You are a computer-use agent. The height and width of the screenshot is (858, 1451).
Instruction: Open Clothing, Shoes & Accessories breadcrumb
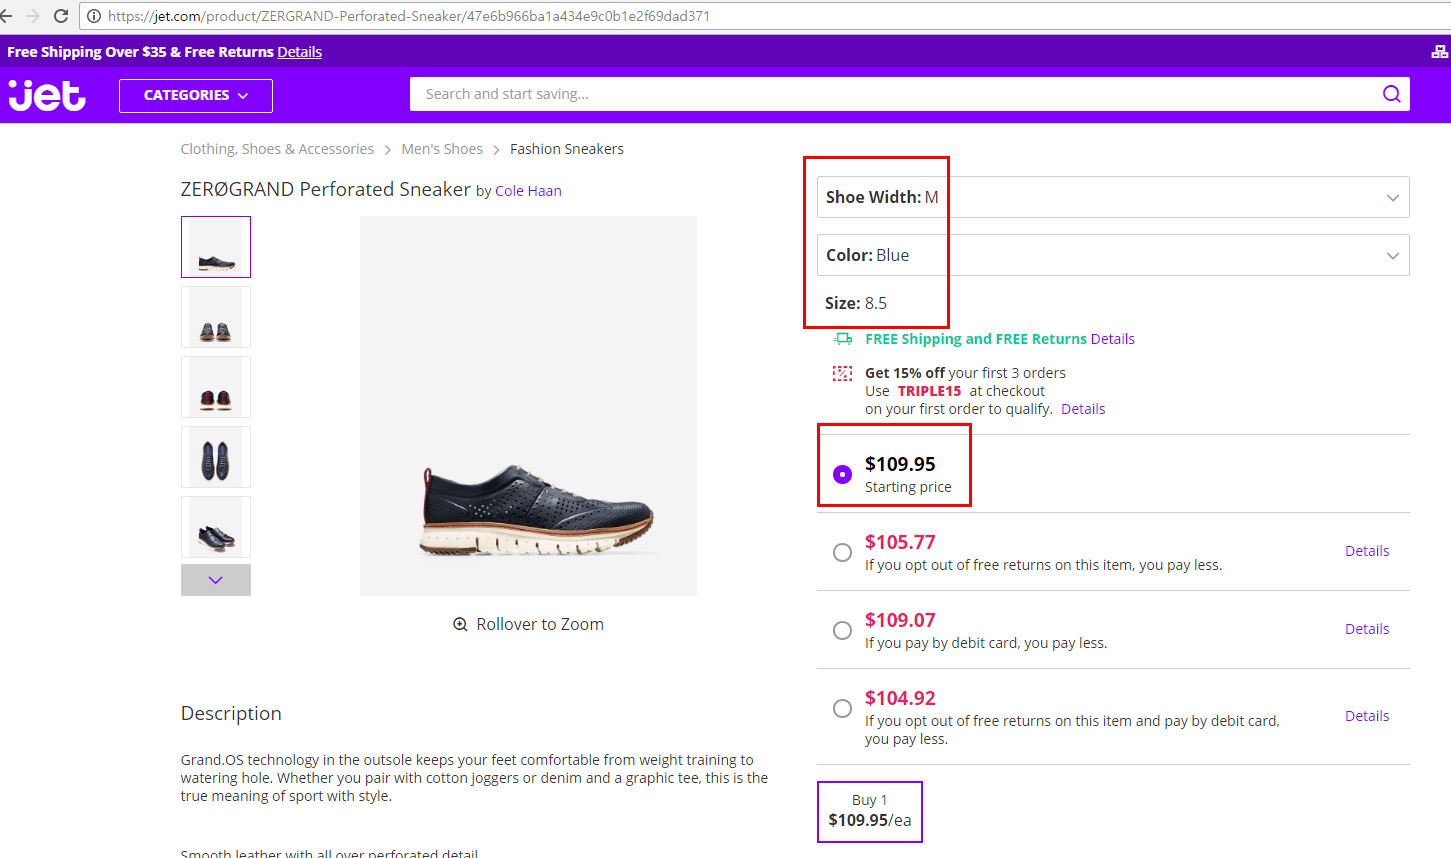tap(277, 149)
